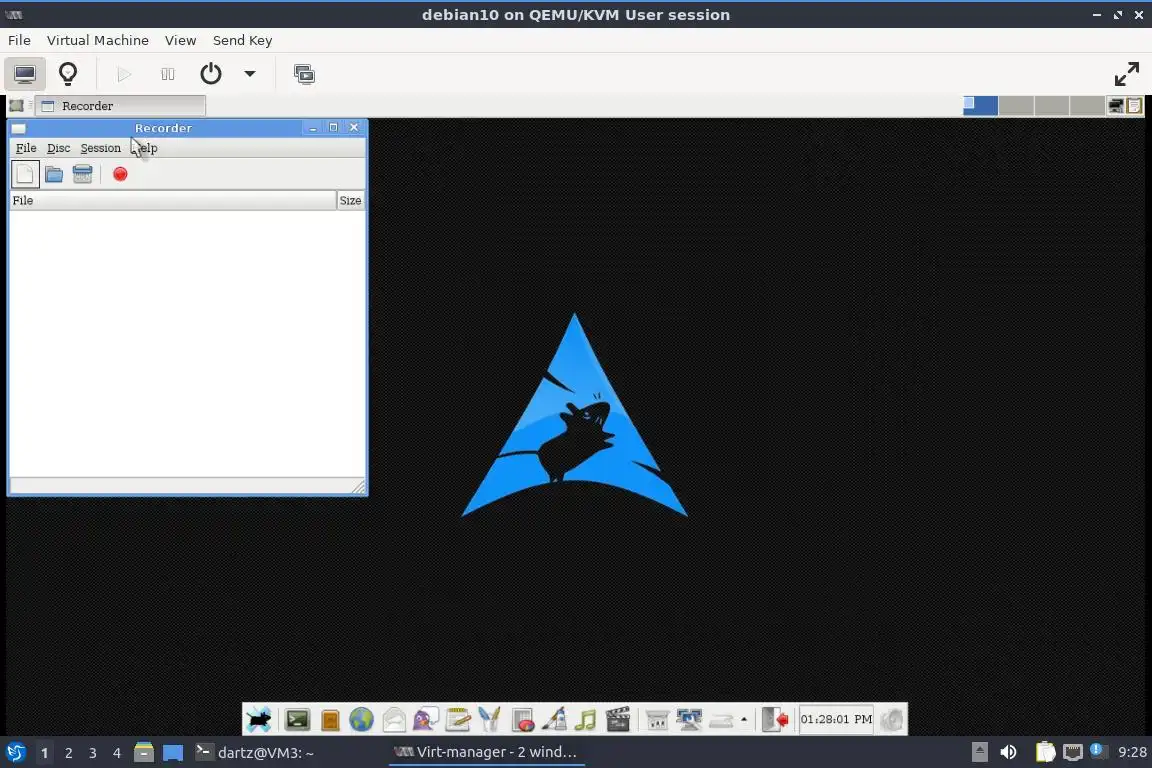Viewport: 1152px width, 768px height.
Task: Switch to fourth guest workspace in pager
Action: (x=1087, y=106)
